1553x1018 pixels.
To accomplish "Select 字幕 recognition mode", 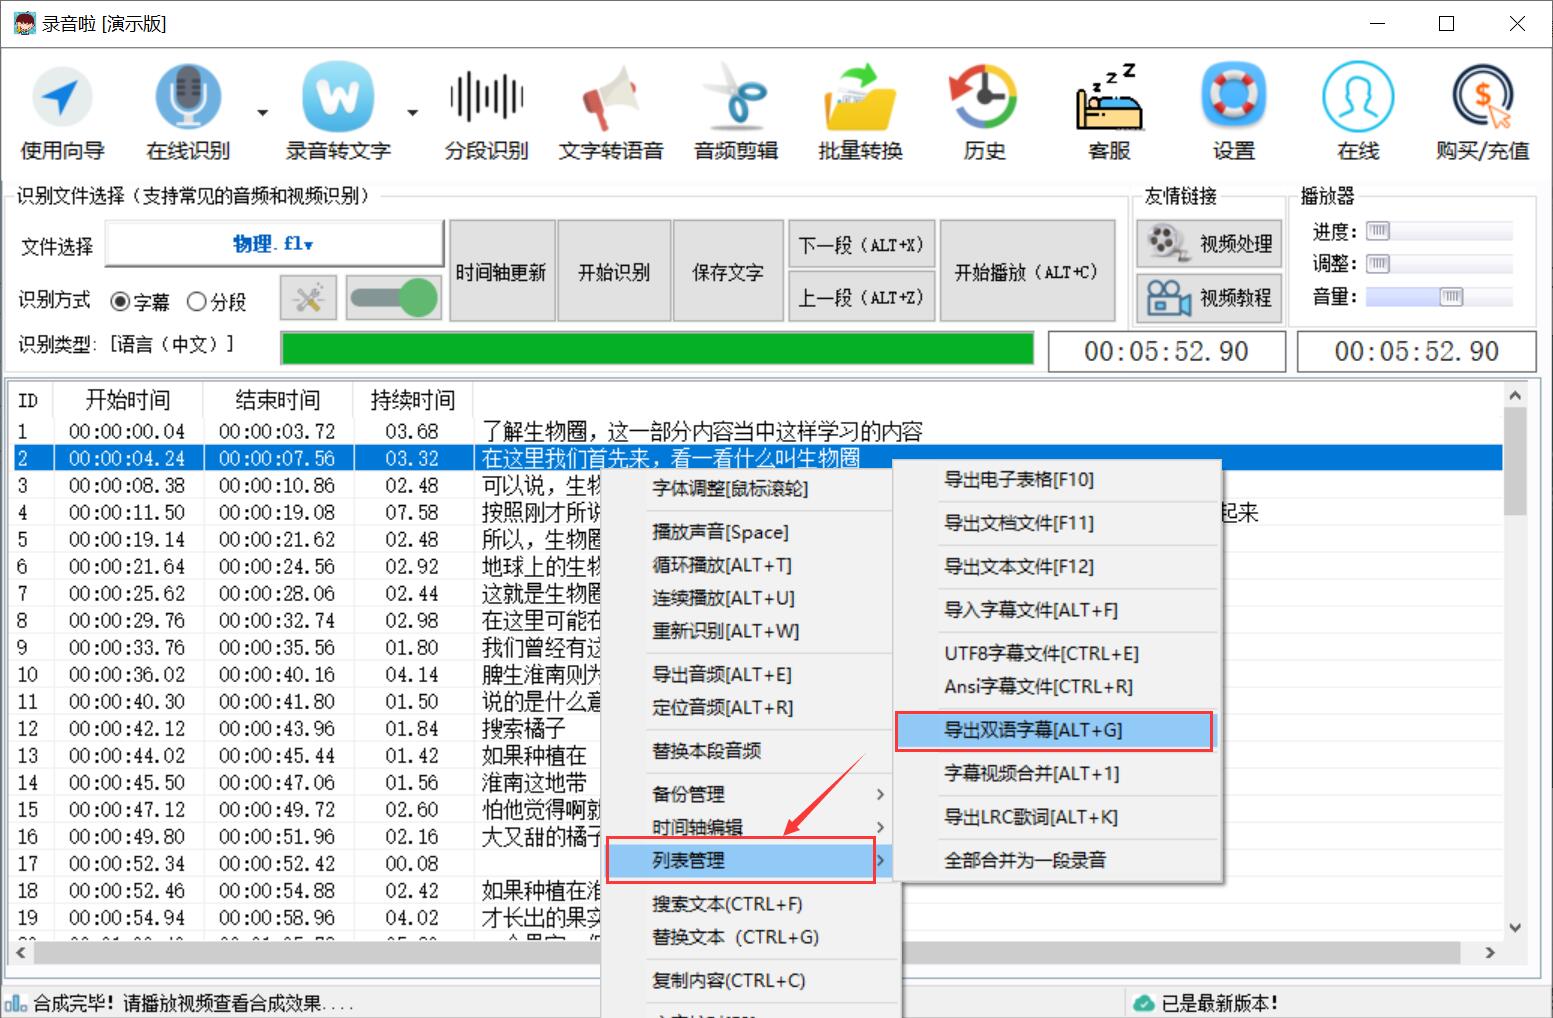I will tap(140, 301).
